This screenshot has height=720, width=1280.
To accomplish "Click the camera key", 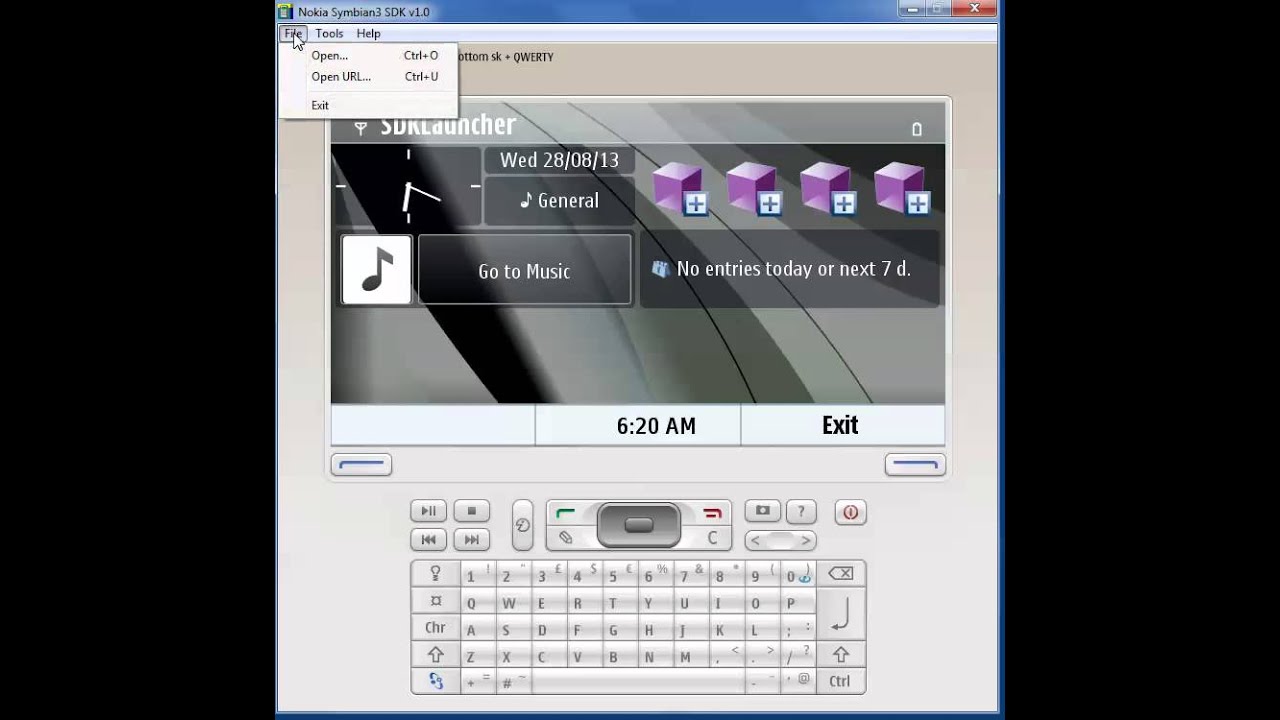I will pyautogui.click(x=762, y=511).
